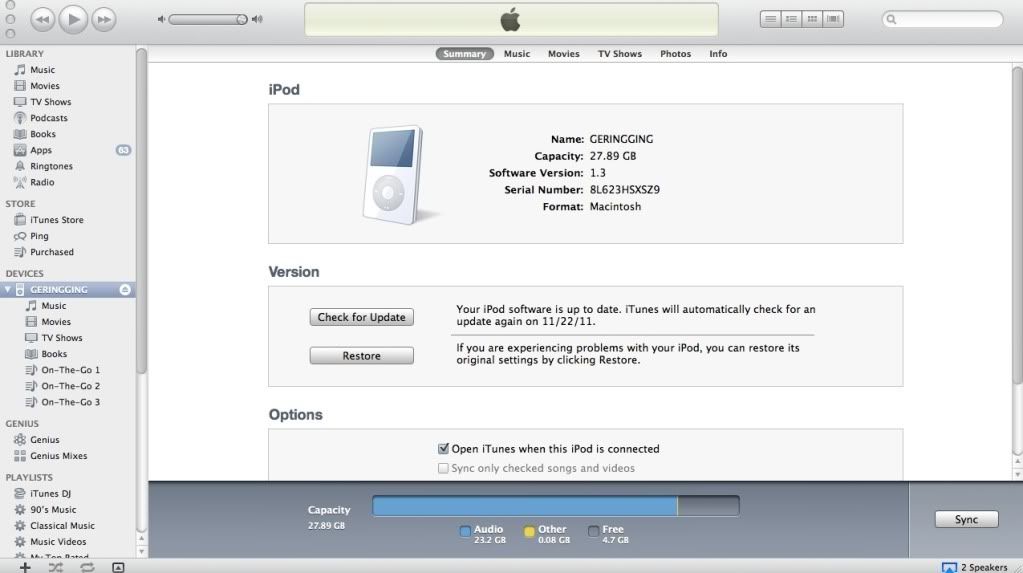Viewport: 1023px width, 573px height.
Task: Add a new playlist with plus button
Action: tap(25, 567)
